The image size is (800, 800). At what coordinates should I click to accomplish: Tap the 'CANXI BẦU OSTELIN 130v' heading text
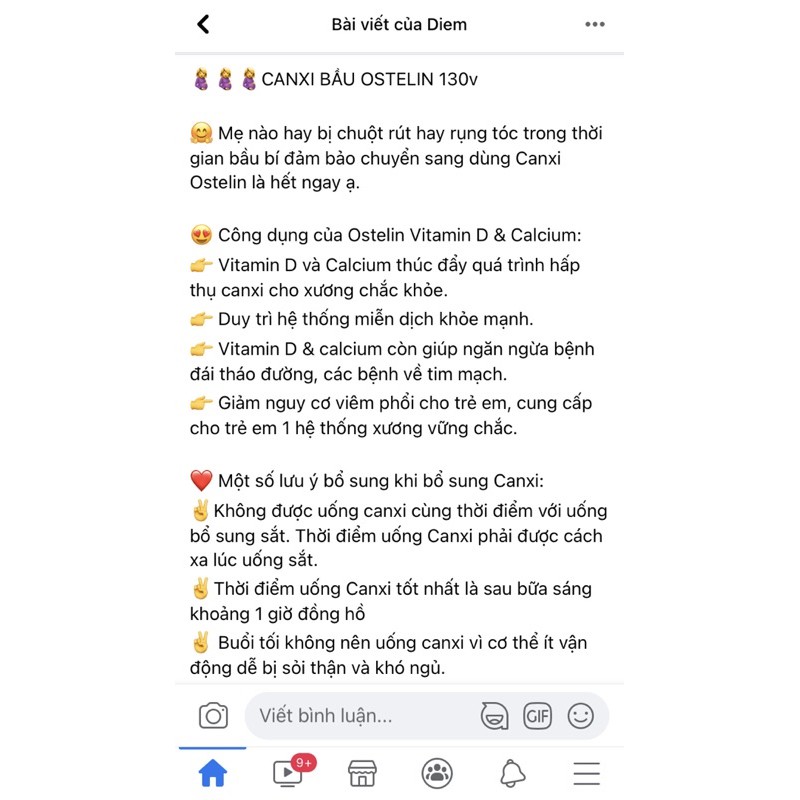pyautogui.click(x=369, y=79)
